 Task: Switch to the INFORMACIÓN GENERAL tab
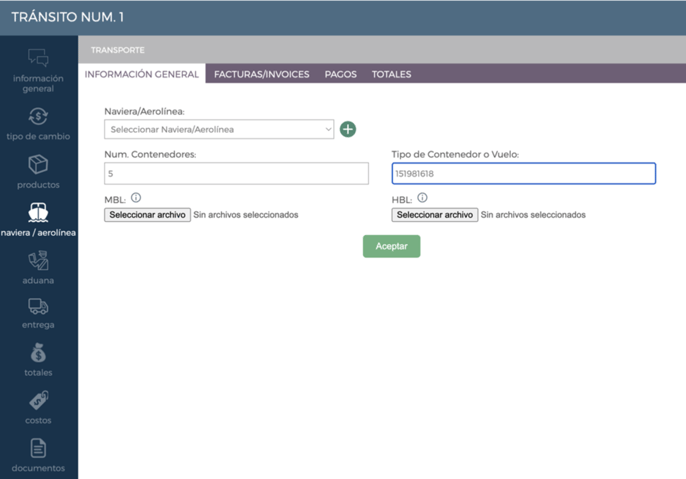(141, 74)
